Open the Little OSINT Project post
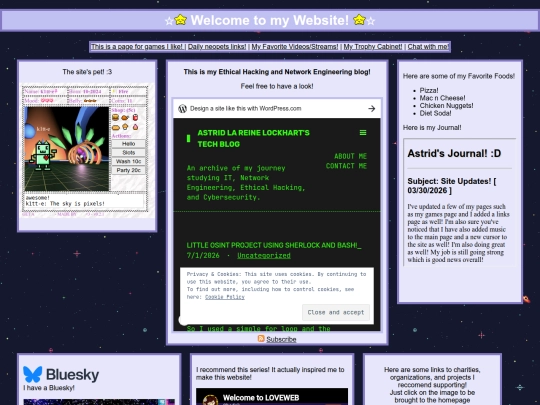Screen dimensions: 540x405 274,245
